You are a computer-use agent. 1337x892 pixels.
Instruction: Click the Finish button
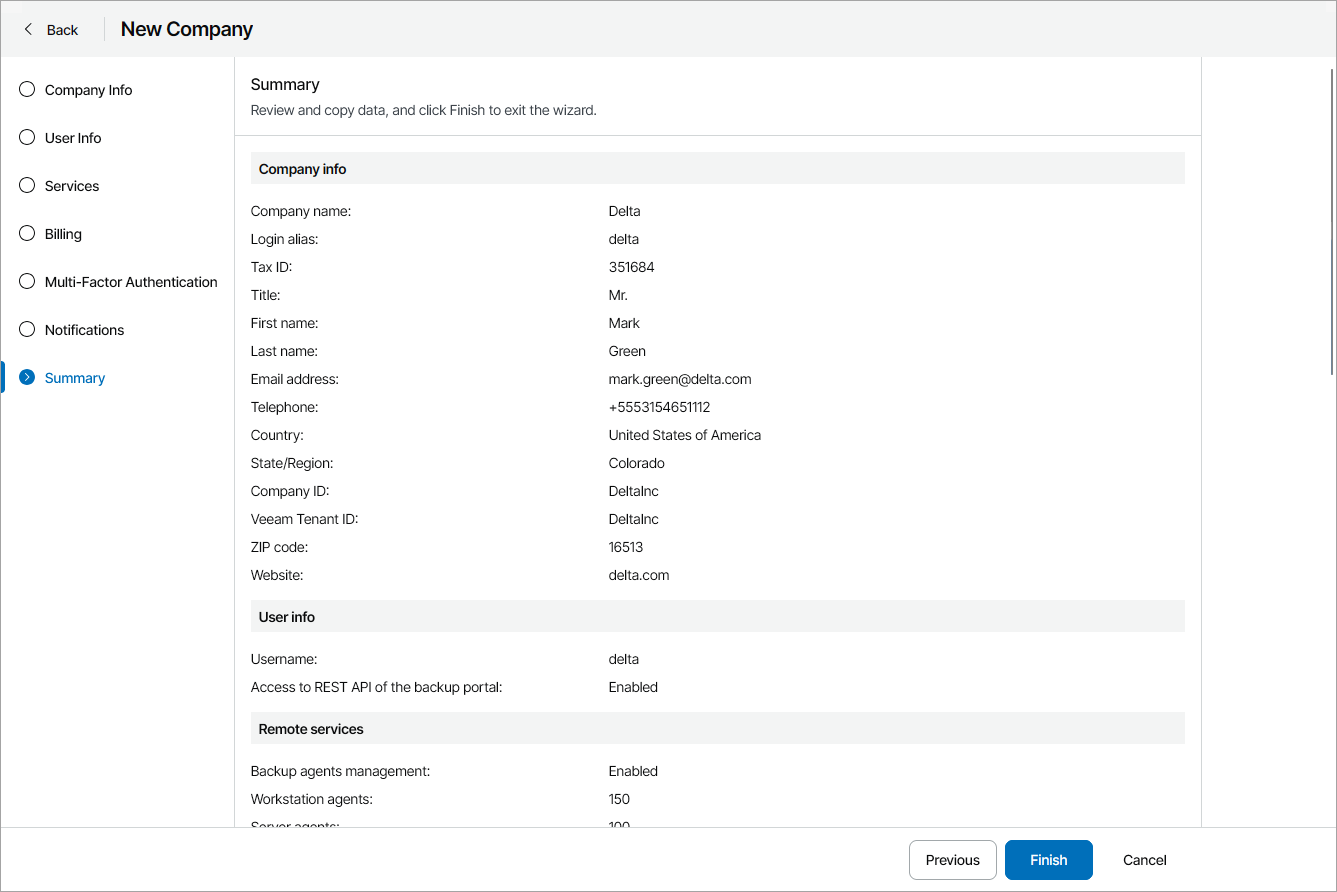[x=1048, y=860]
